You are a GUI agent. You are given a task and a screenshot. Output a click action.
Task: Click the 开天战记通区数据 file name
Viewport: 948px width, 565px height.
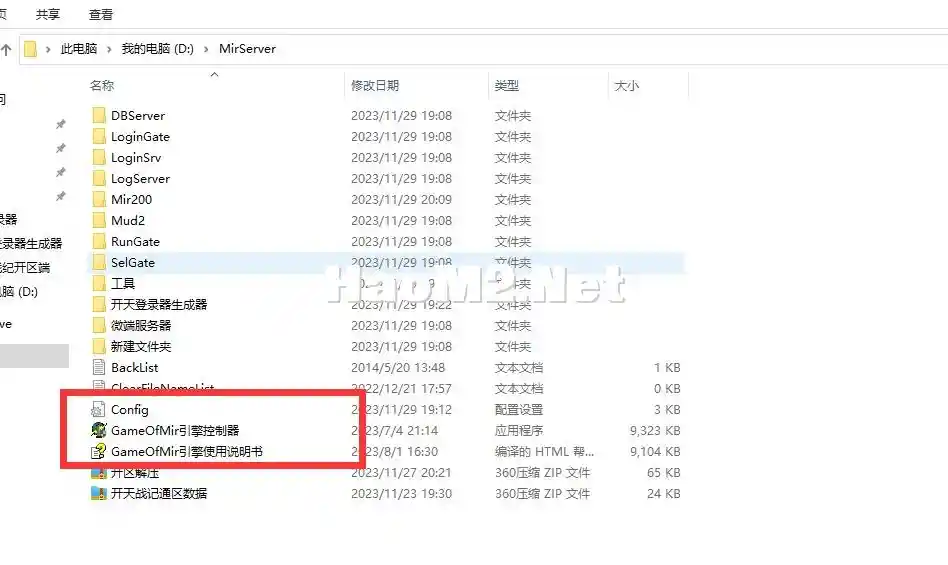[x=159, y=494]
